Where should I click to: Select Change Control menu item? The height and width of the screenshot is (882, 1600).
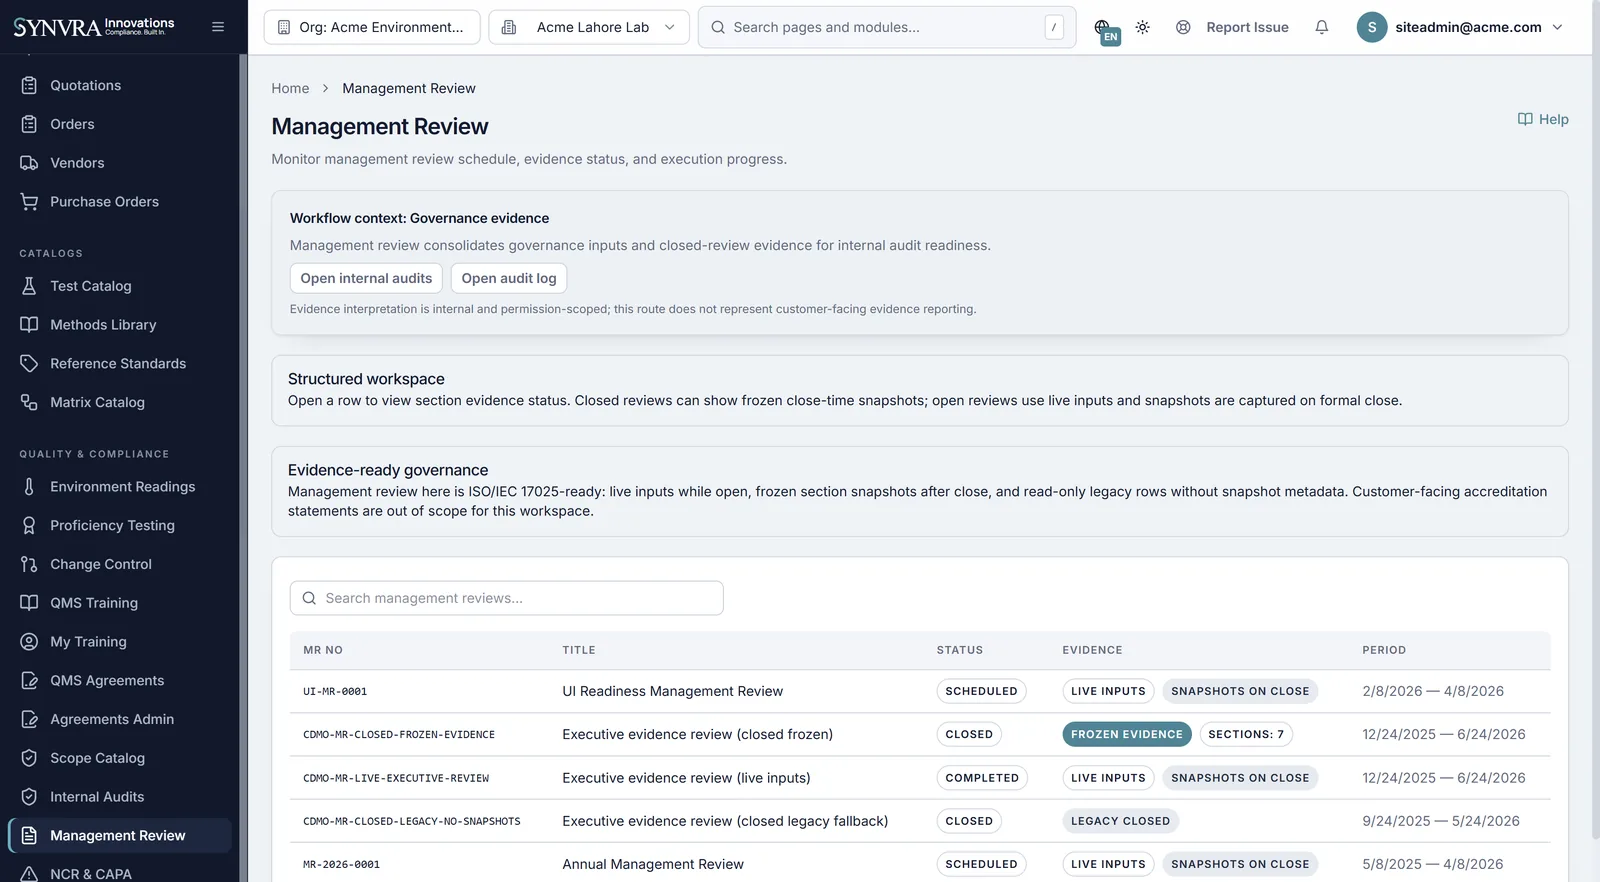120,564
